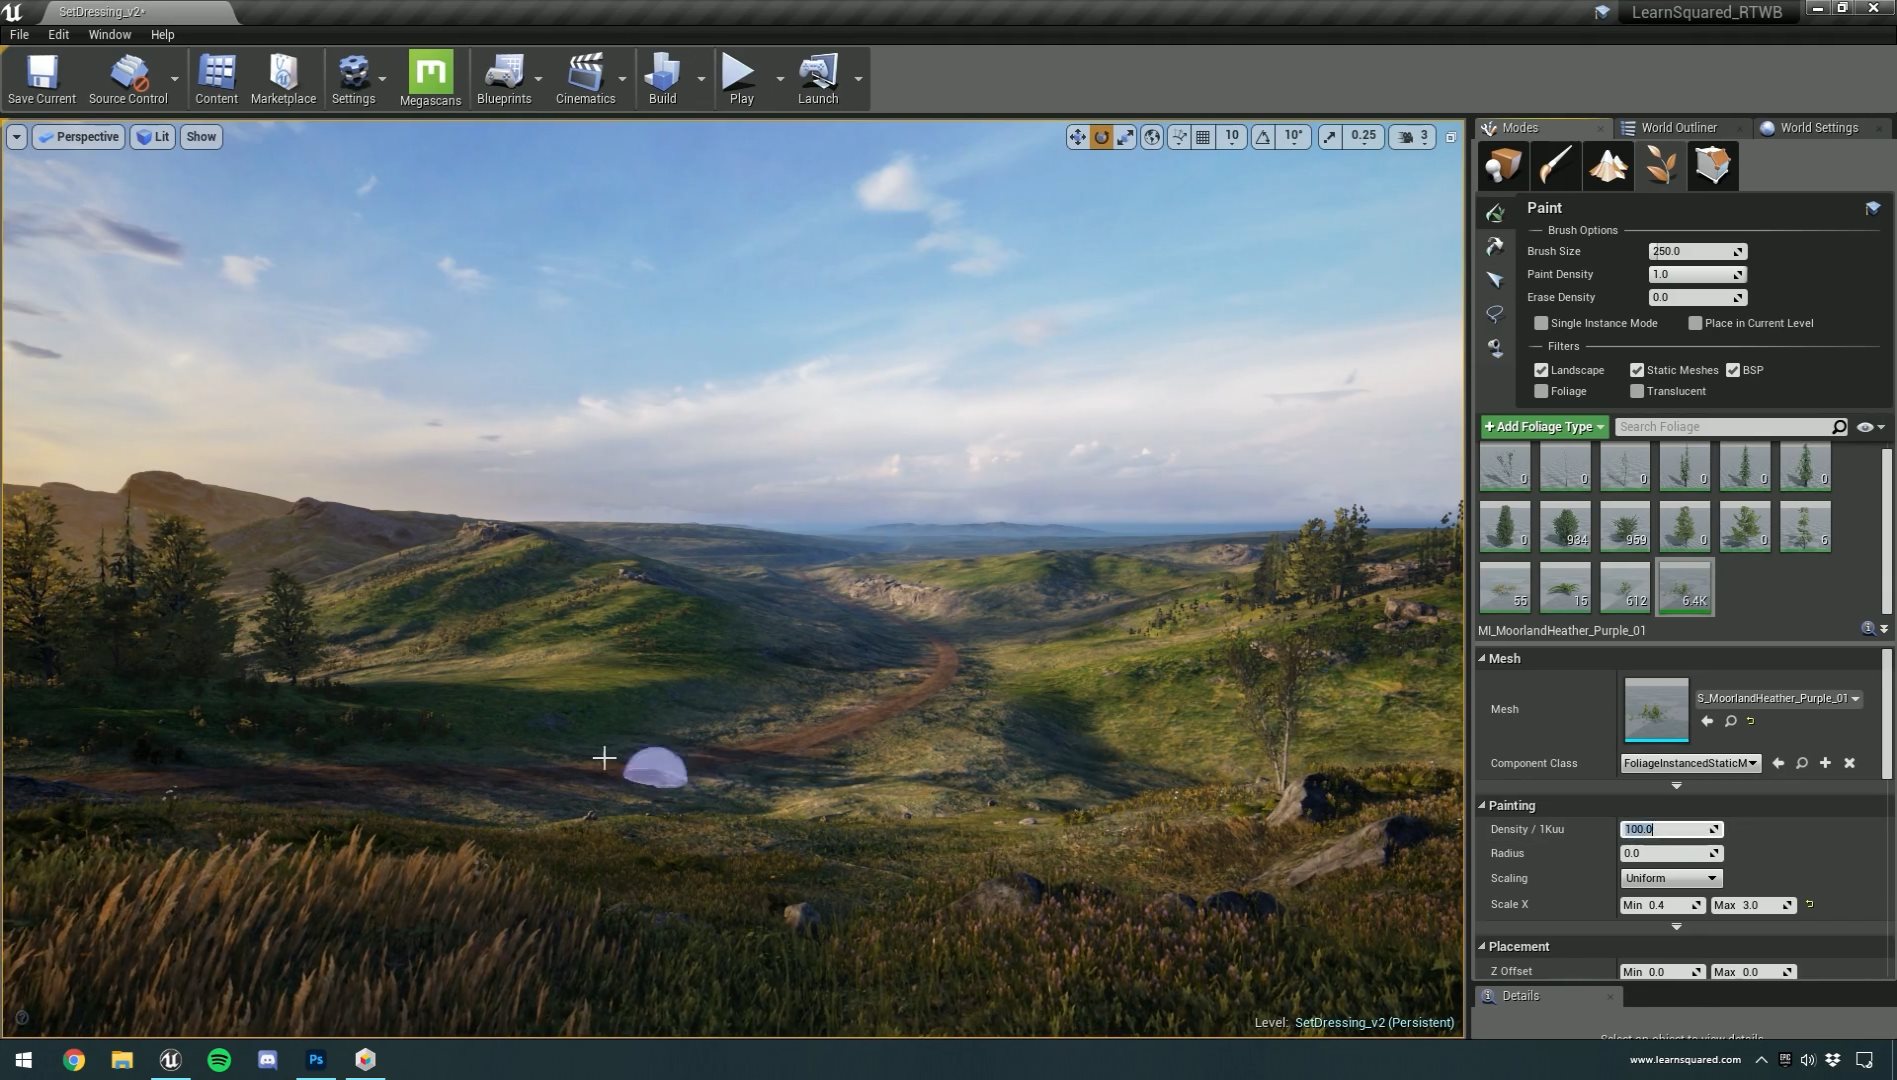Switch to Geometry Editing mode icon
Image resolution: width=1897 pixels, height=1080 pixels.
pos(1713,166)
